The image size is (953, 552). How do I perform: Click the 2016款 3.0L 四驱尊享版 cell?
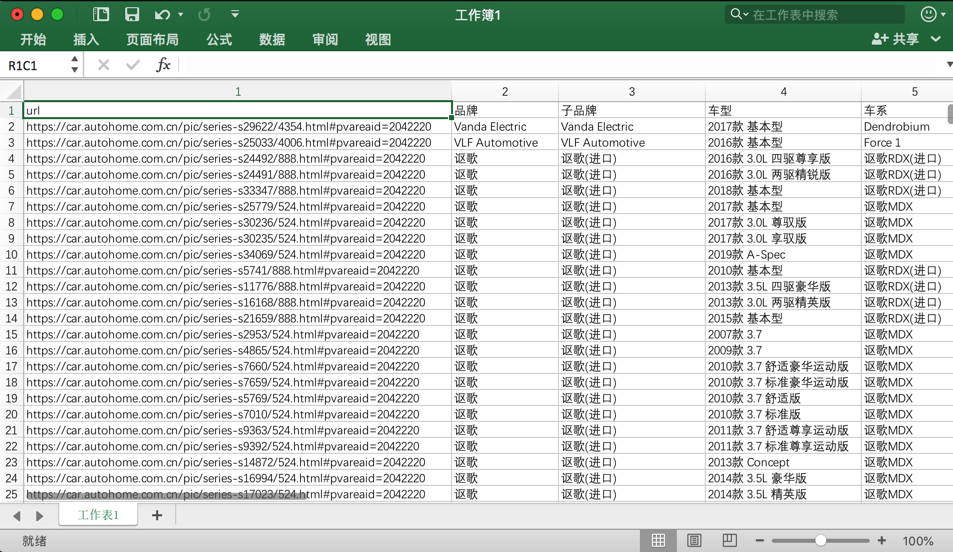[783, 158]
